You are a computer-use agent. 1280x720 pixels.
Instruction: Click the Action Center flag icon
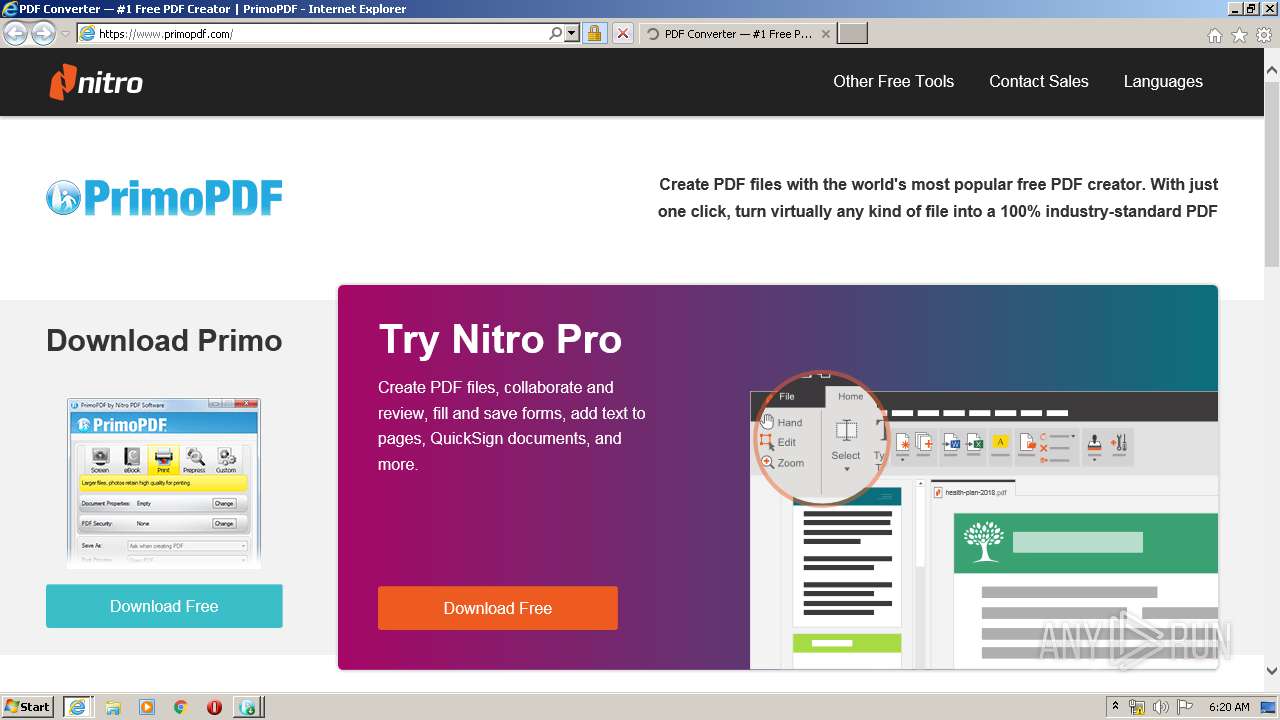pos(1185,707)
